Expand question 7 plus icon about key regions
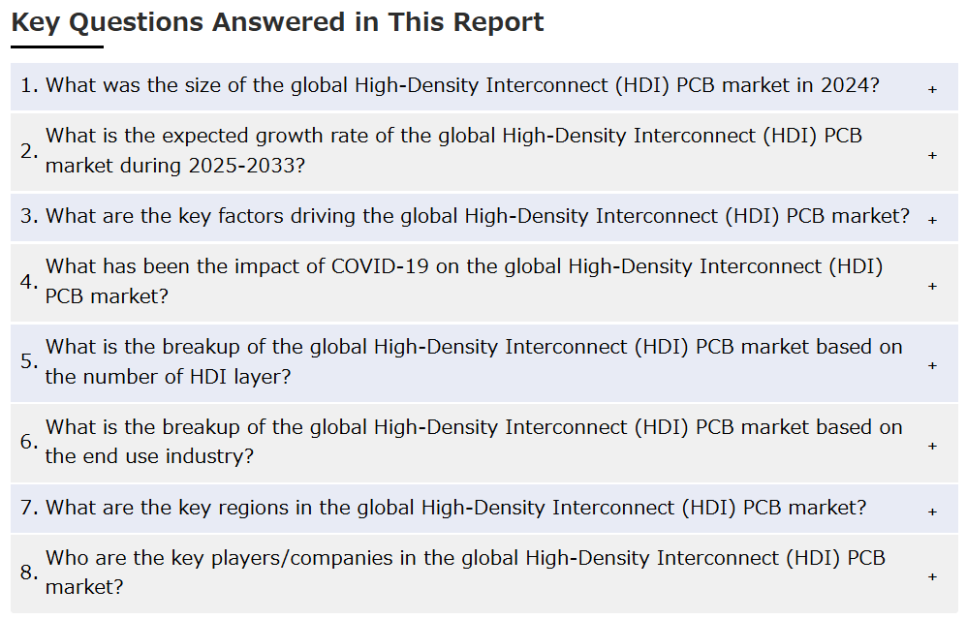966x620 pixels. click(x=932, y=512)
